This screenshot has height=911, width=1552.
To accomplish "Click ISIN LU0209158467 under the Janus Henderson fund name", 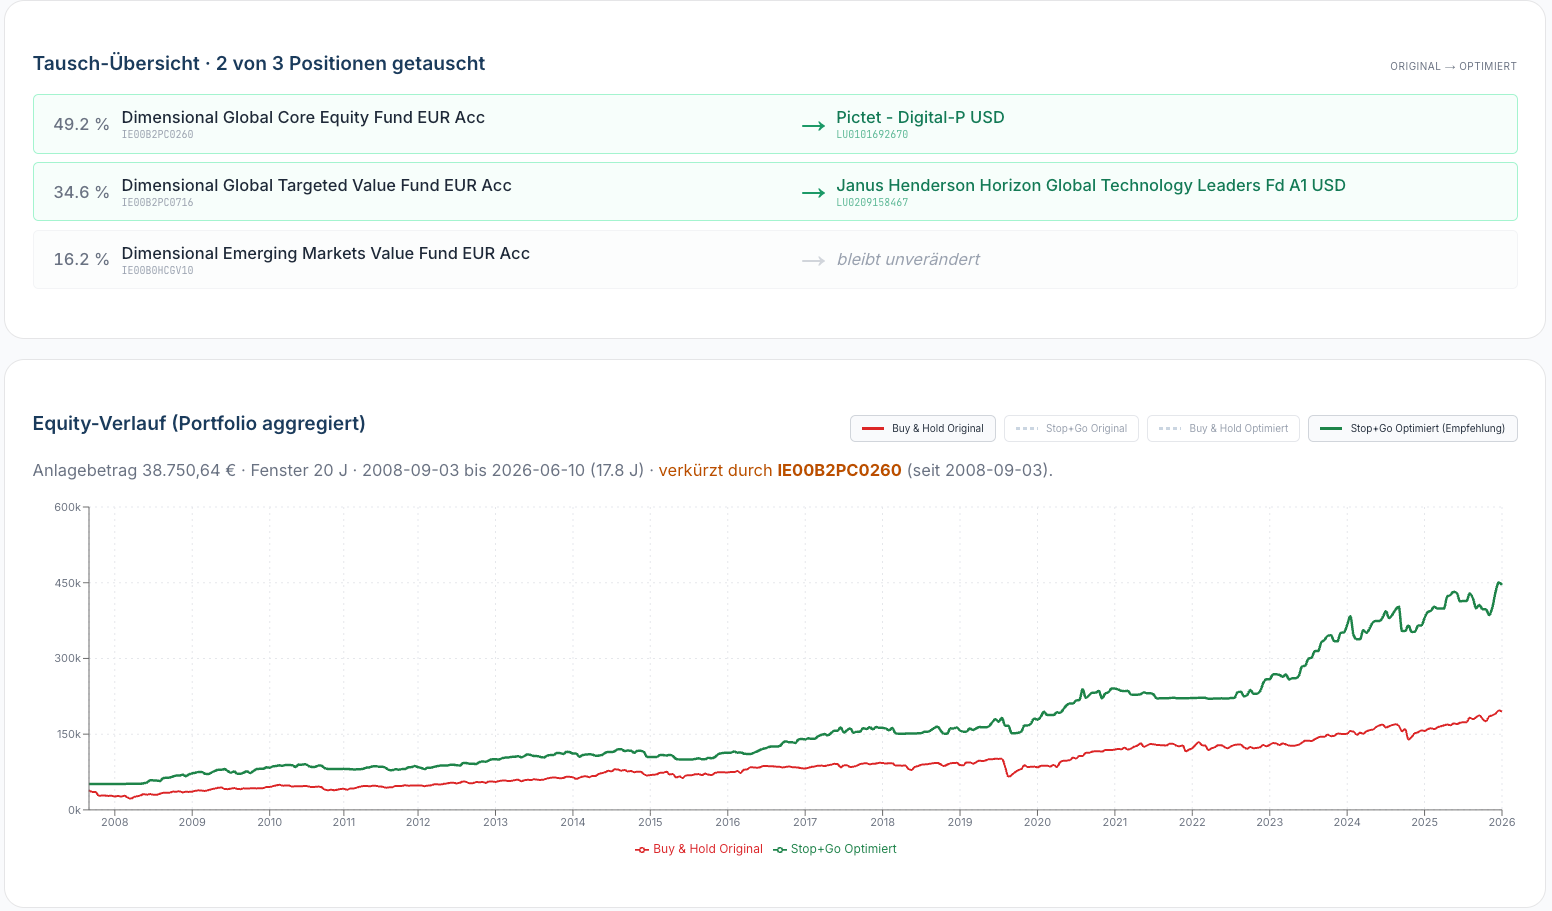I will (x=872, y=202).
